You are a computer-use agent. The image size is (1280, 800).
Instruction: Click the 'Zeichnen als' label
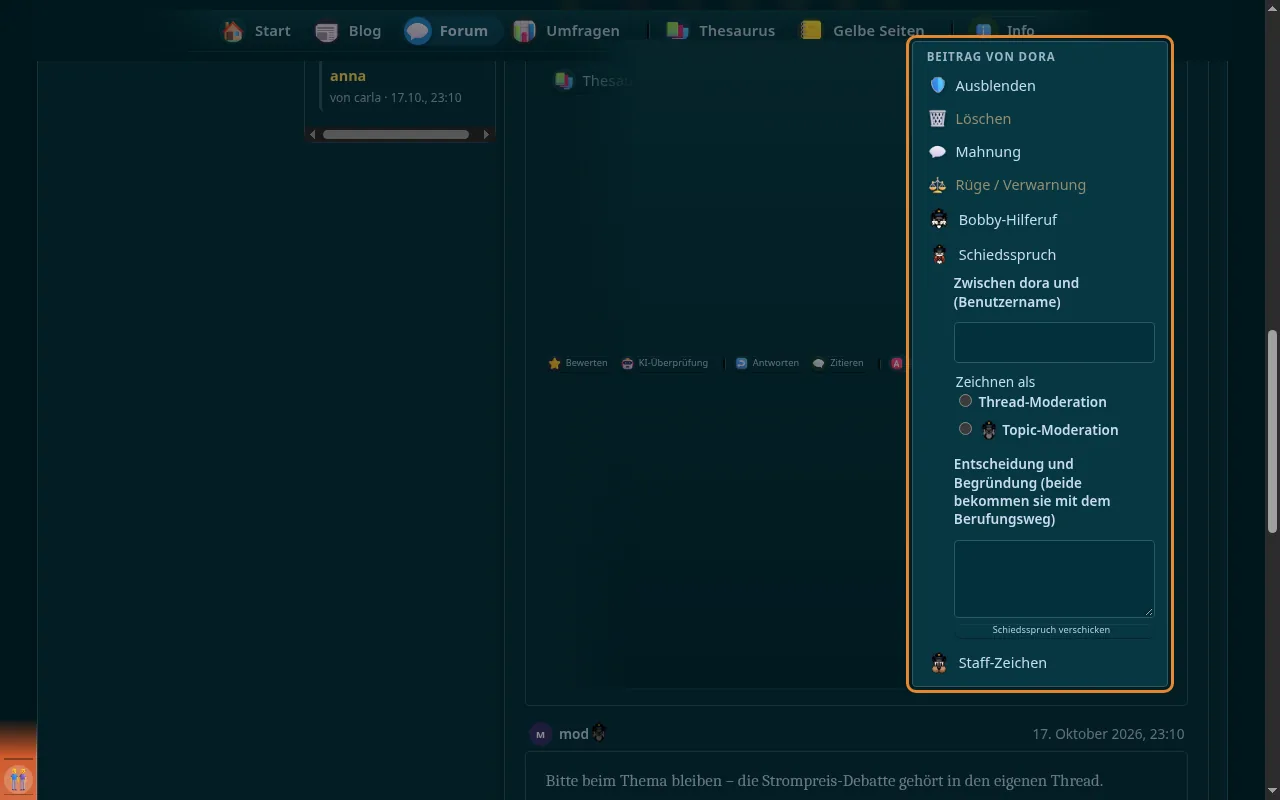pos(995,382)
